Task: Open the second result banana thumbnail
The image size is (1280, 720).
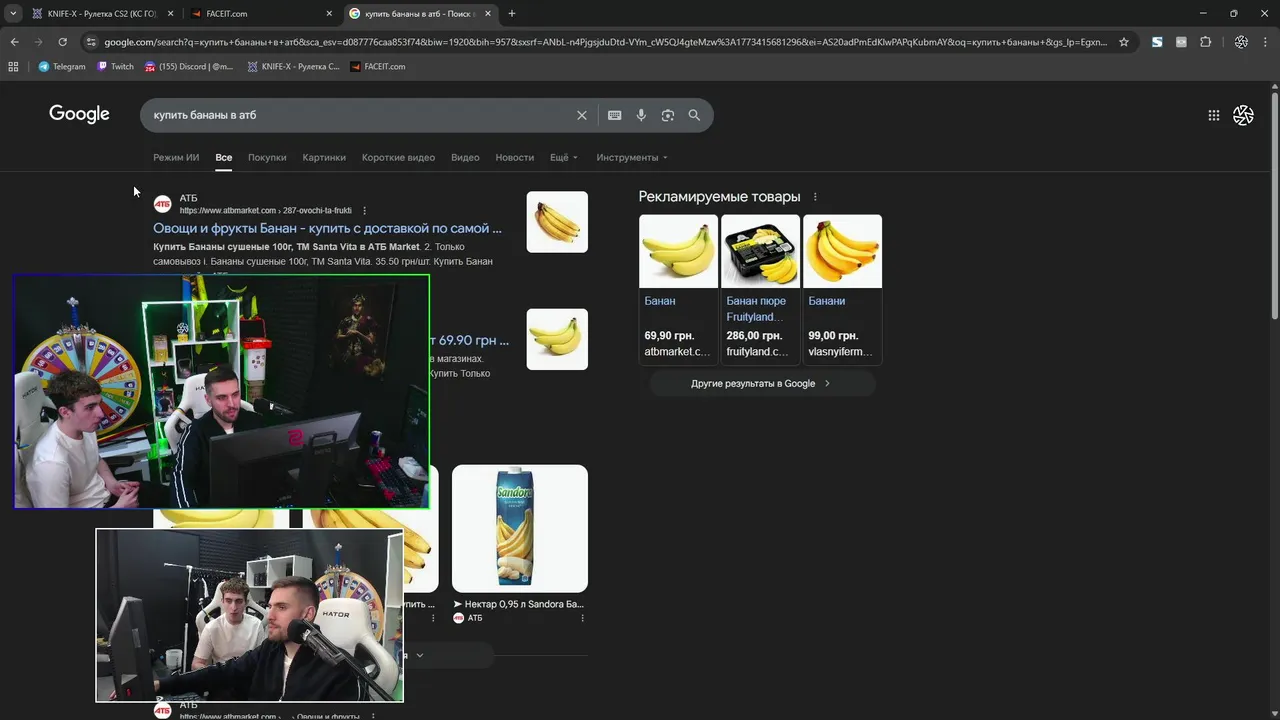Action: coord(557,339)
